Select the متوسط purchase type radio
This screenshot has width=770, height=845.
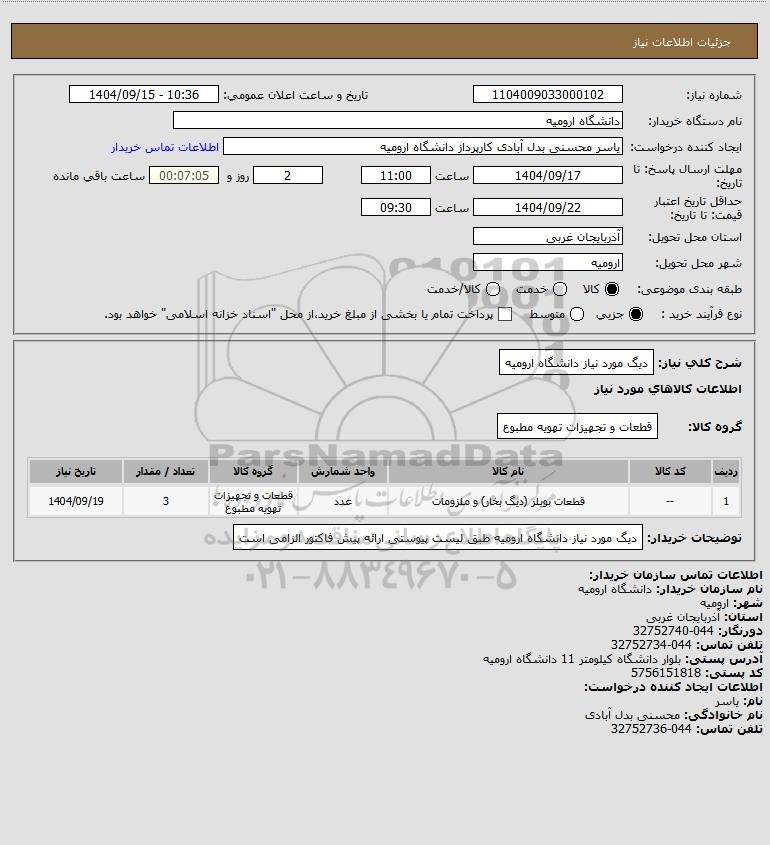[x=577, y=314]
